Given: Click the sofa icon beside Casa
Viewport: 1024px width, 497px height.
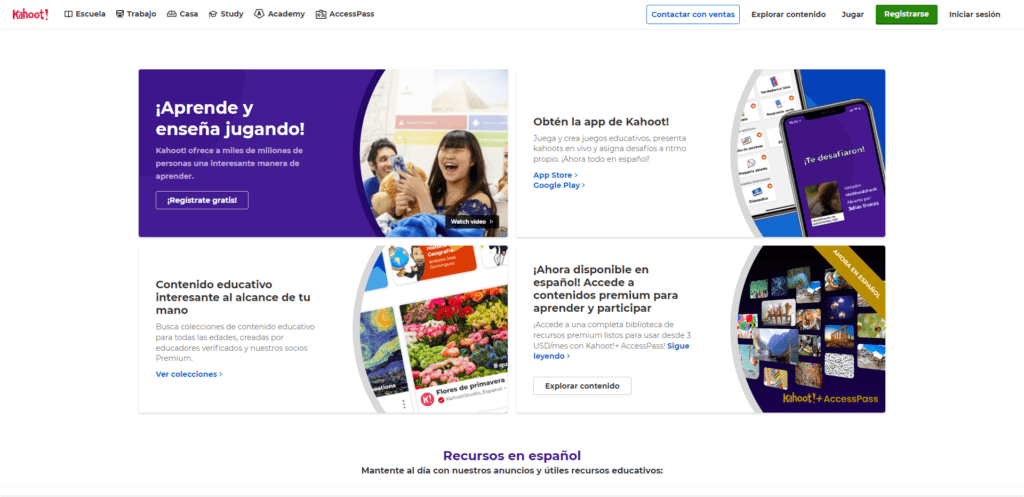Looking at the screenshot, I should tap(172, 14).
